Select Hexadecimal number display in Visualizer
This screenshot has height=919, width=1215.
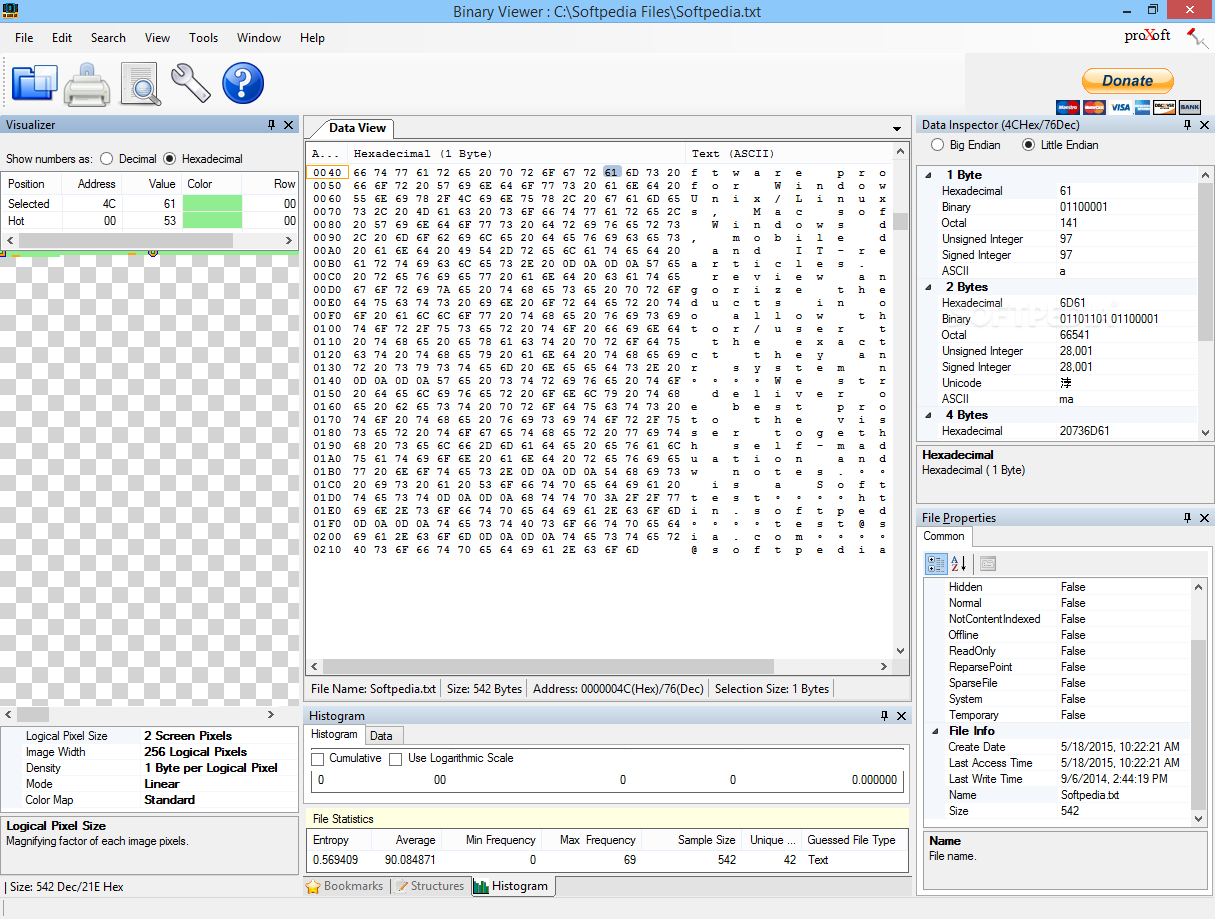[170, 159]
